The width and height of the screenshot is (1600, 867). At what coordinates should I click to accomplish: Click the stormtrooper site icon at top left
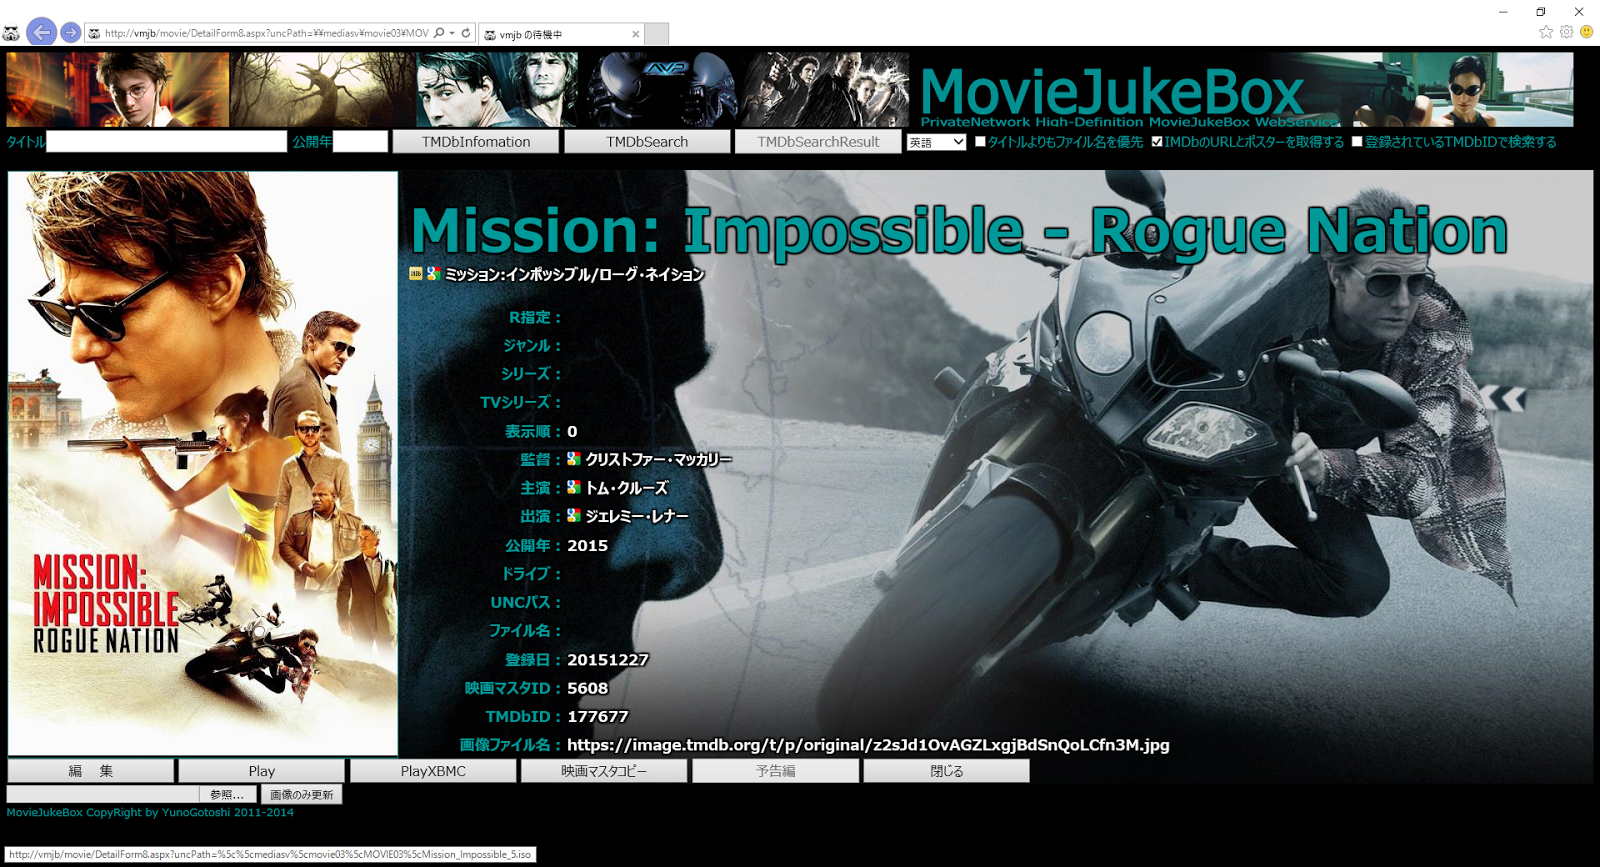click(11, 33)
